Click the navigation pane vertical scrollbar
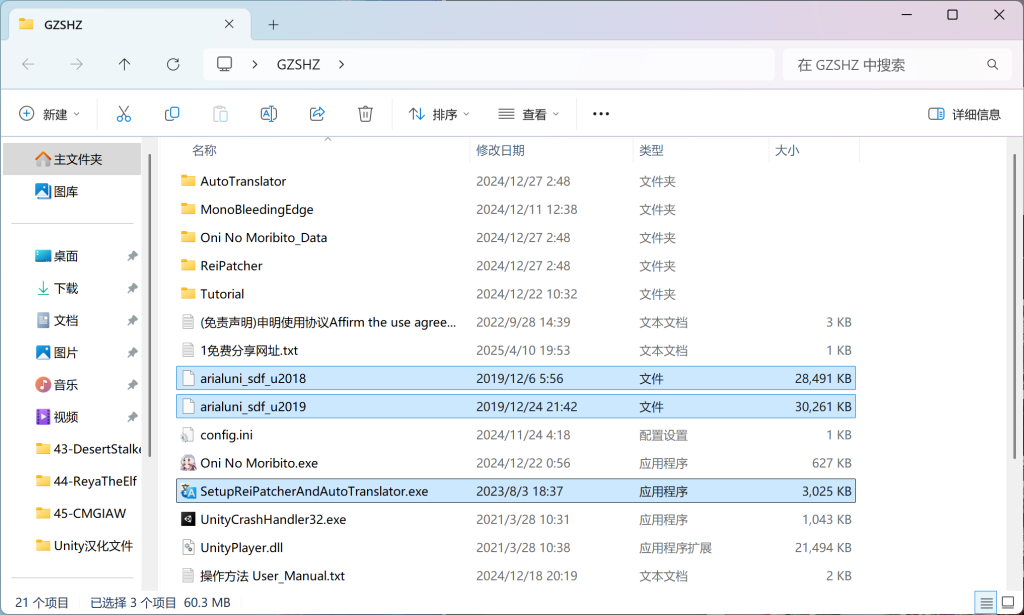 (150, 300)
